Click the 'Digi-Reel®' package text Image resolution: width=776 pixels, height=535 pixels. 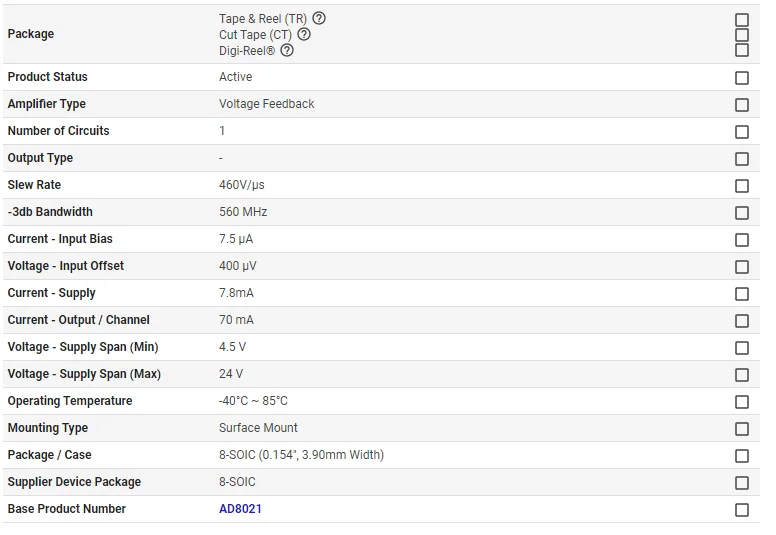tap(247, 50)
